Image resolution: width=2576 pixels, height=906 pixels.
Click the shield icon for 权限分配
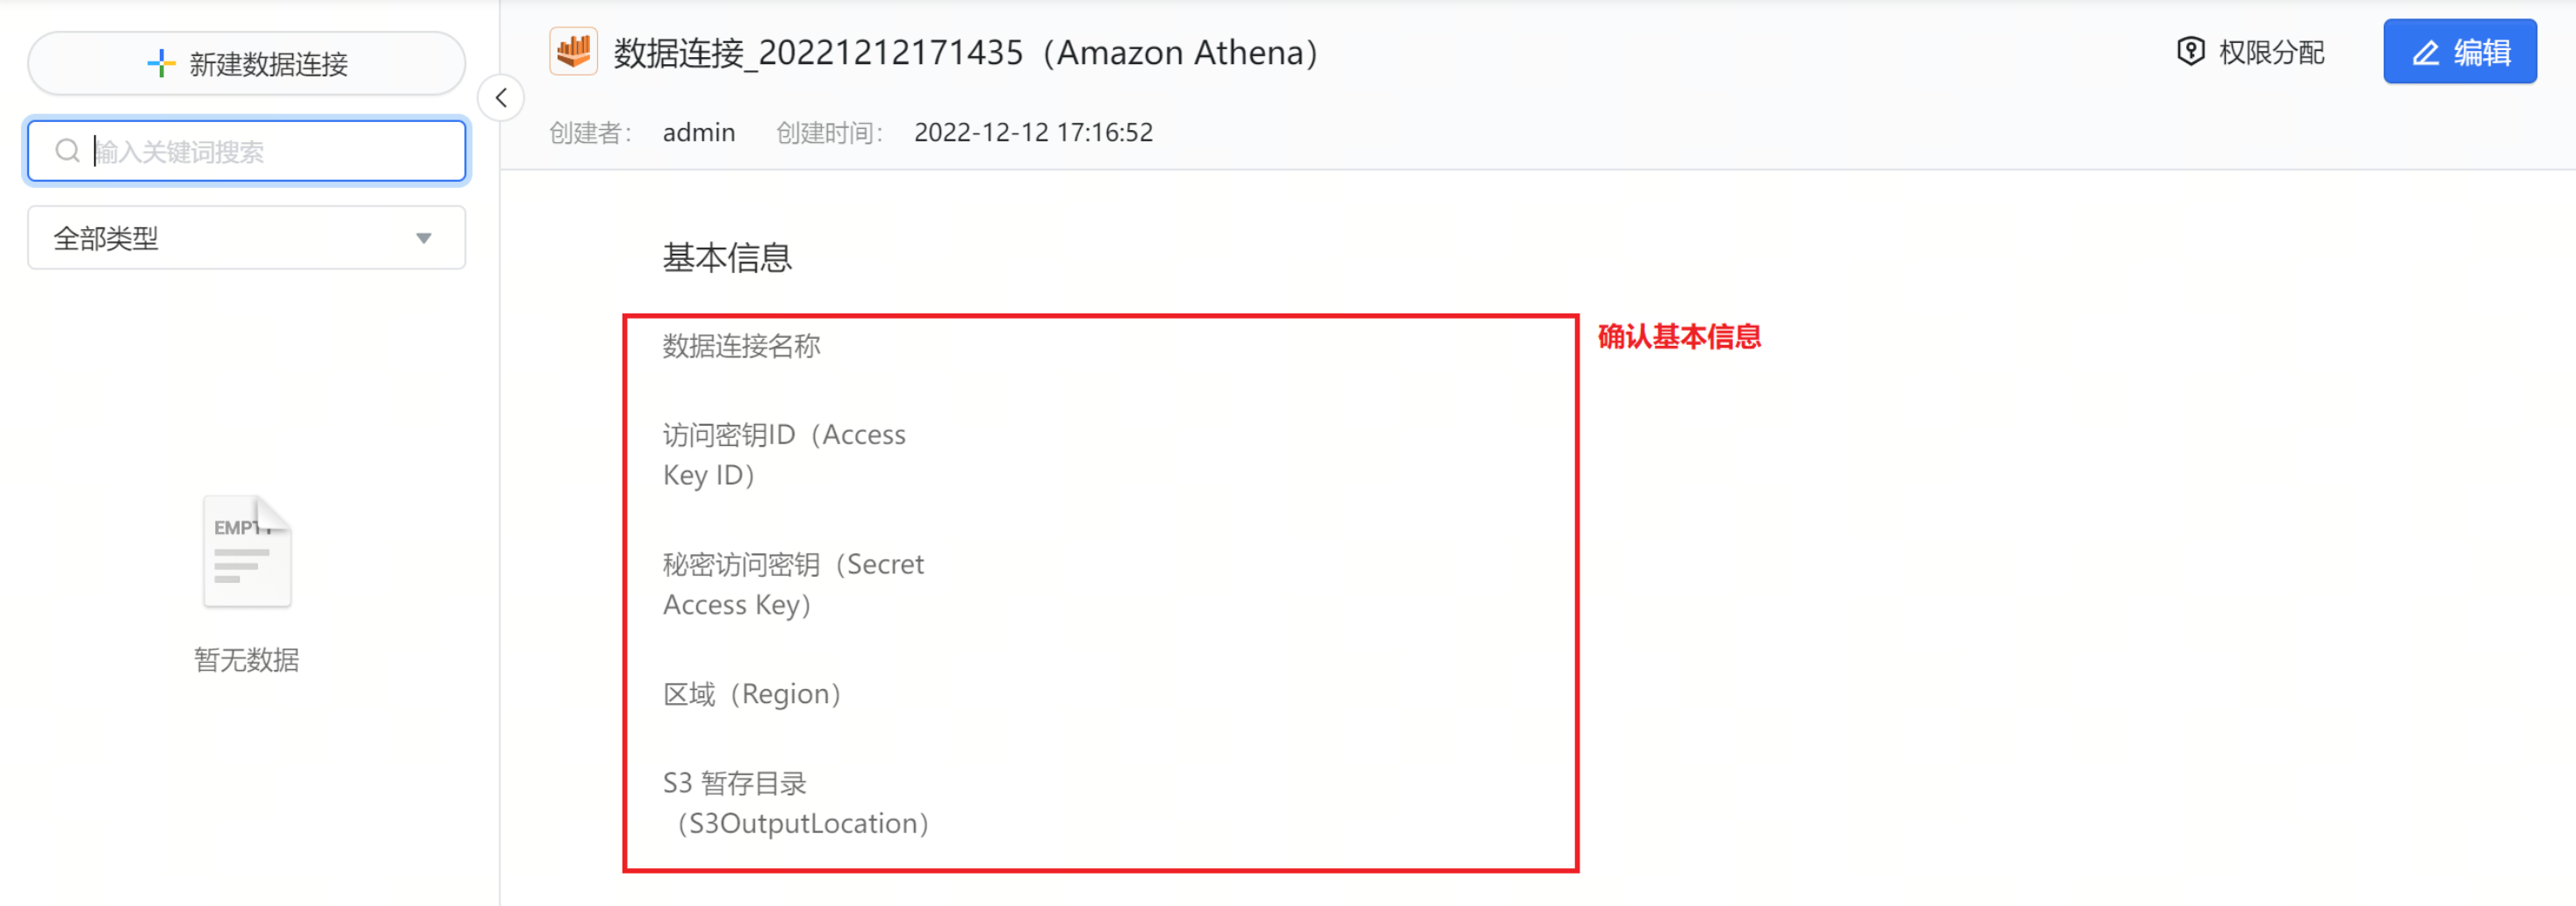point(2190,52)
